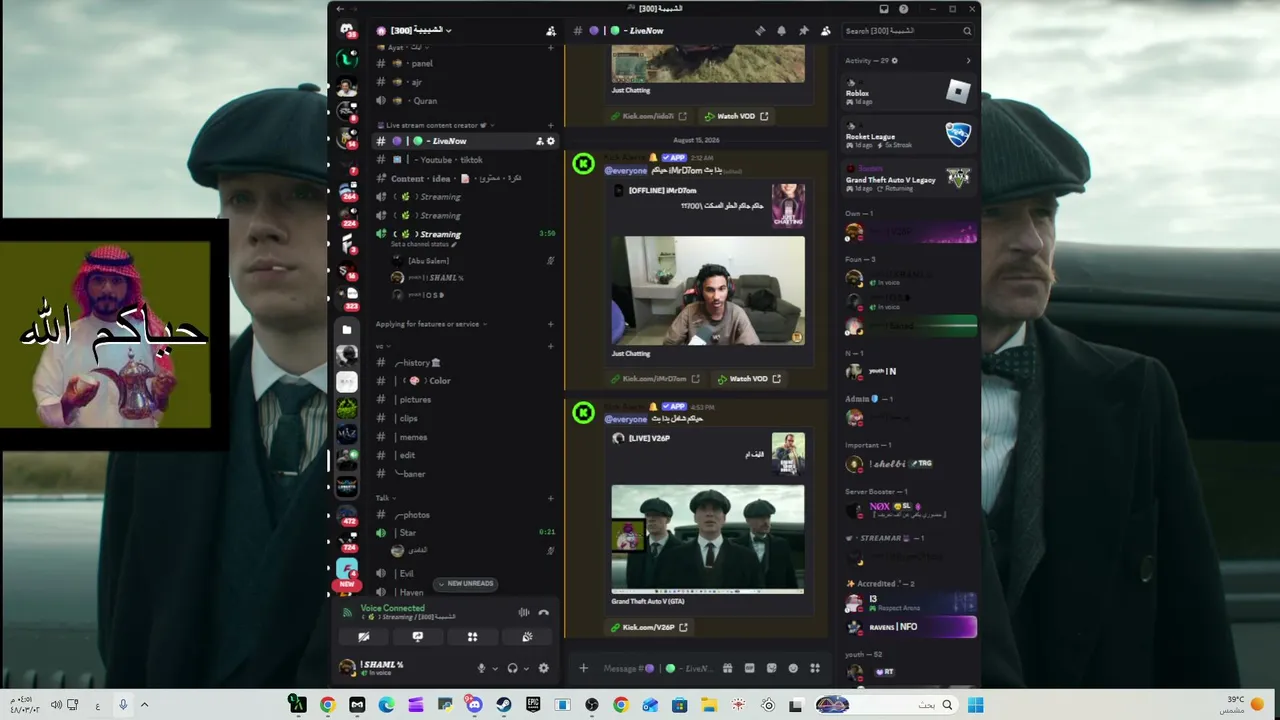Viewport: 1280px width, 720px height.
Task: Open the Kick.com/V26P link
Action: click(648, 627)
